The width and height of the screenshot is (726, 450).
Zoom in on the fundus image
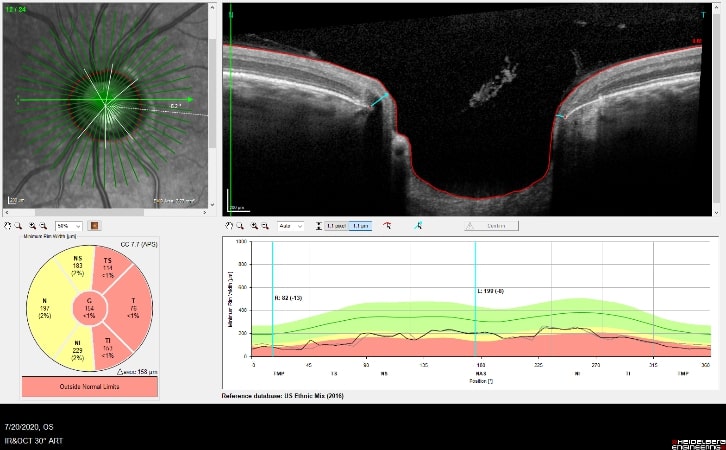(31, 226)
